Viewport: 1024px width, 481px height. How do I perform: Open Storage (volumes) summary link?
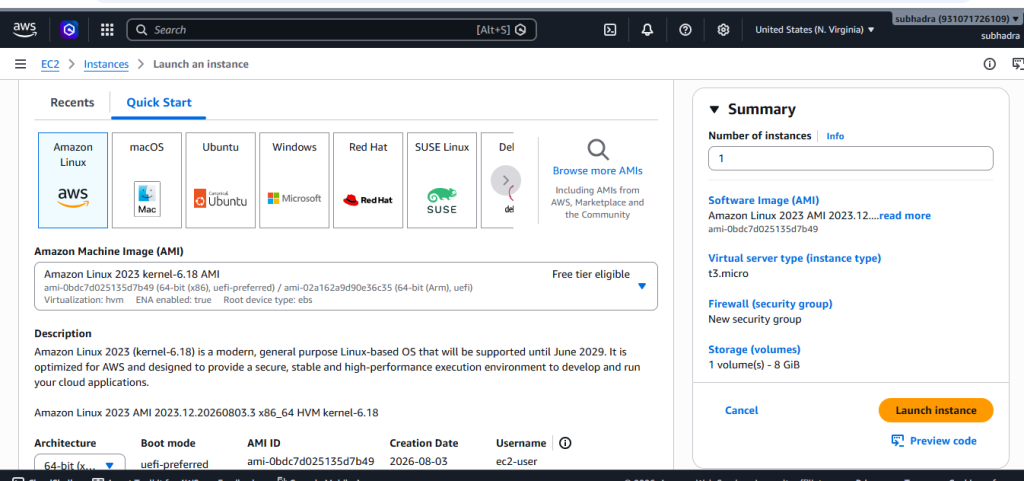[x=754, y=349]
